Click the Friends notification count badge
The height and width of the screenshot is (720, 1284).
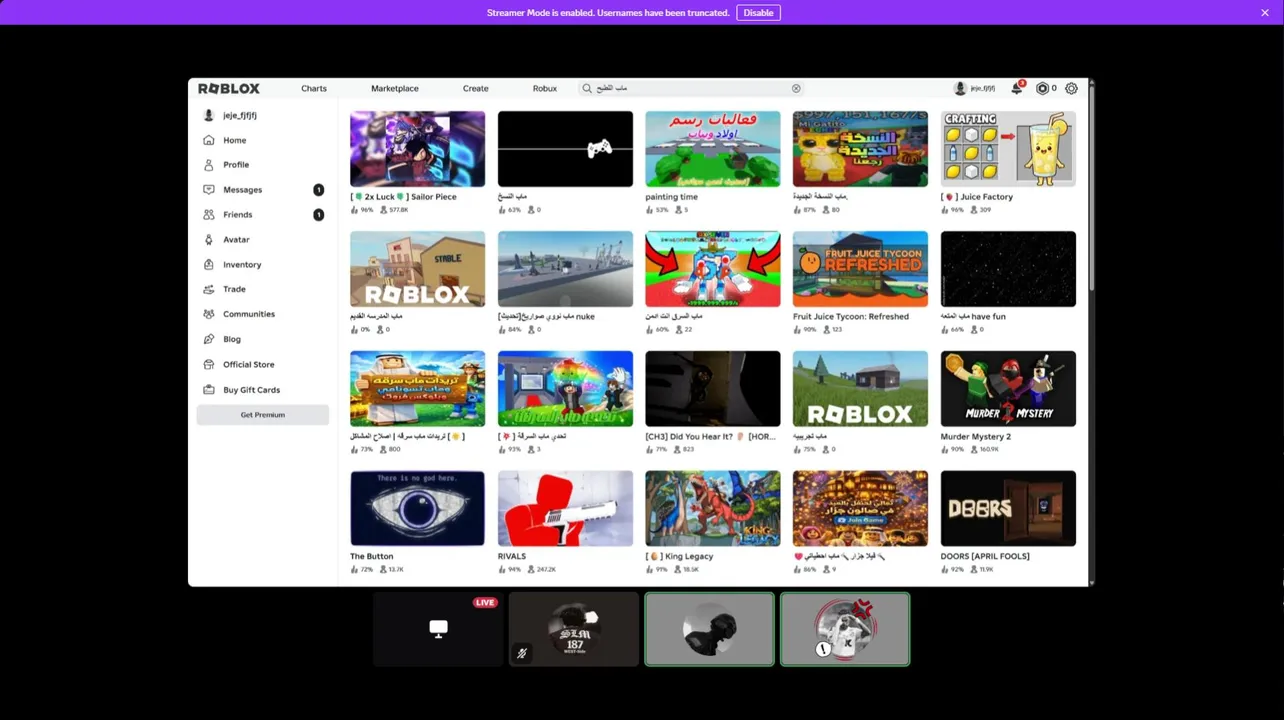pos(319,214)
